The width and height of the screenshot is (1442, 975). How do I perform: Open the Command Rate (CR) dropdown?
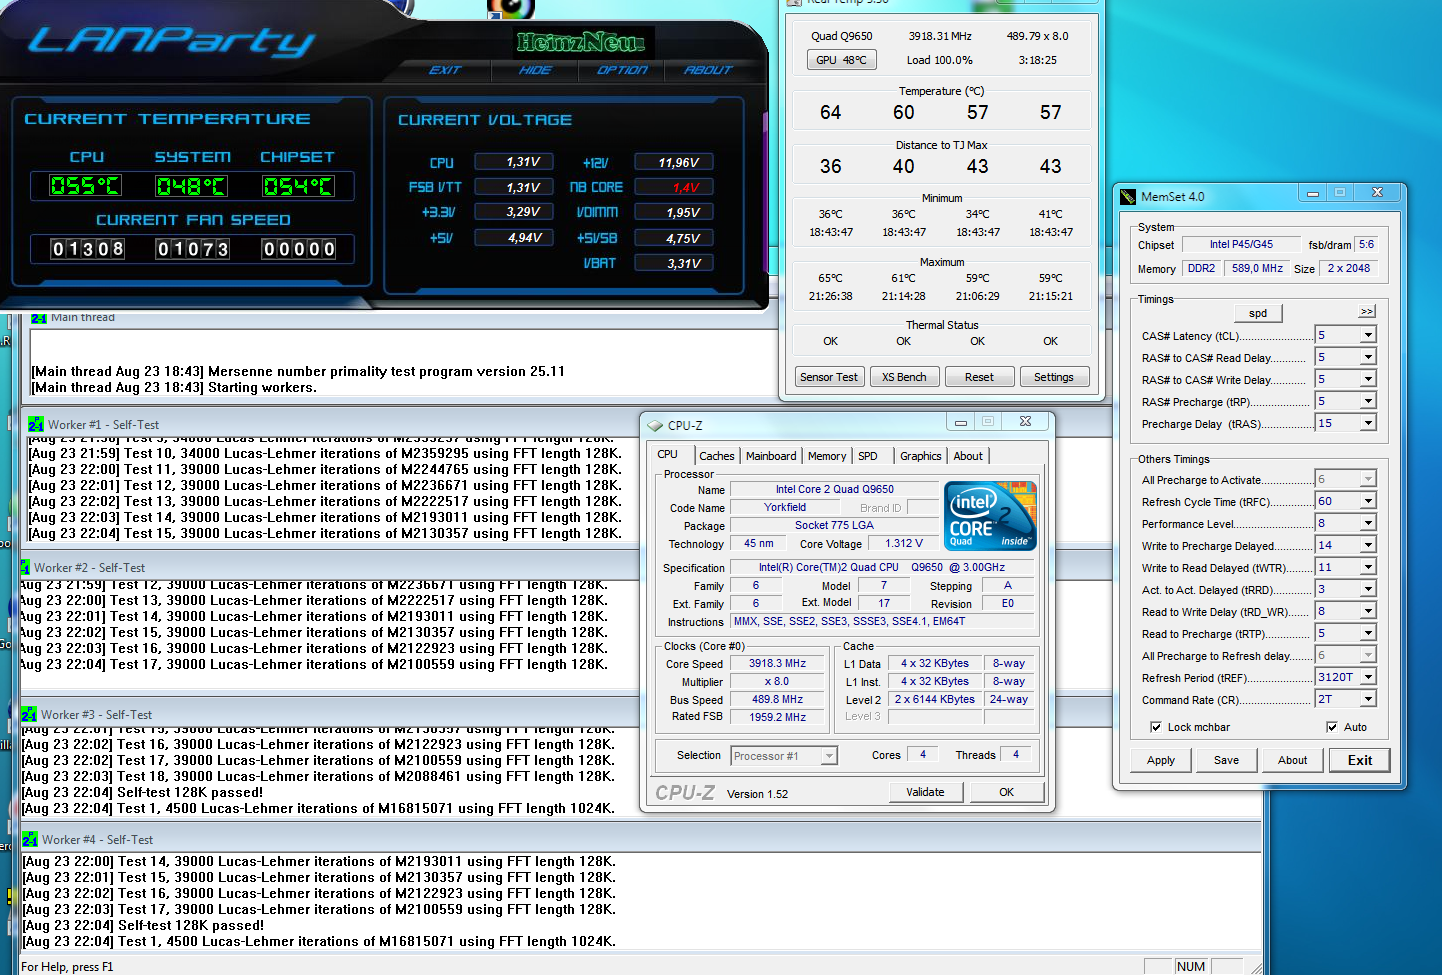1368,699
